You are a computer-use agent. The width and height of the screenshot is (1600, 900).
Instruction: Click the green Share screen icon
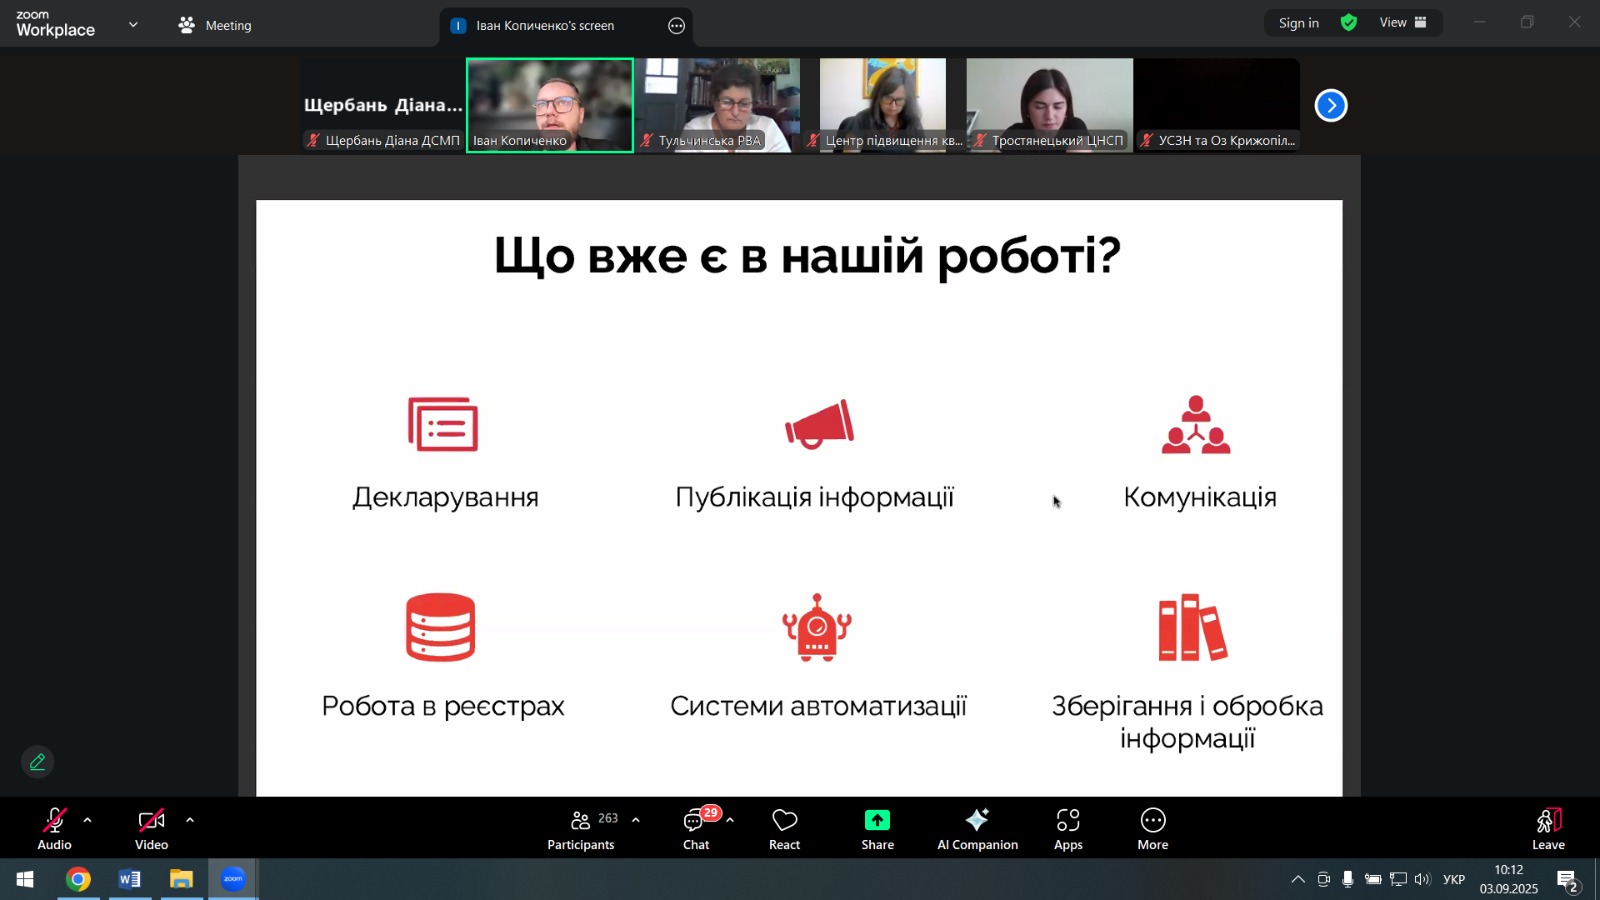877,821
